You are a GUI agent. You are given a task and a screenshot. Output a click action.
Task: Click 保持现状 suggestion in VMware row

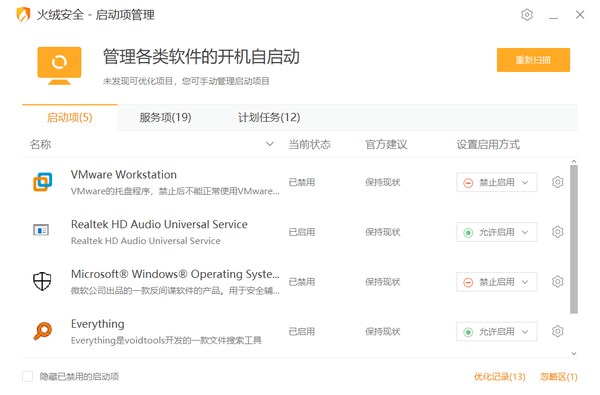[x=383, y=183]
